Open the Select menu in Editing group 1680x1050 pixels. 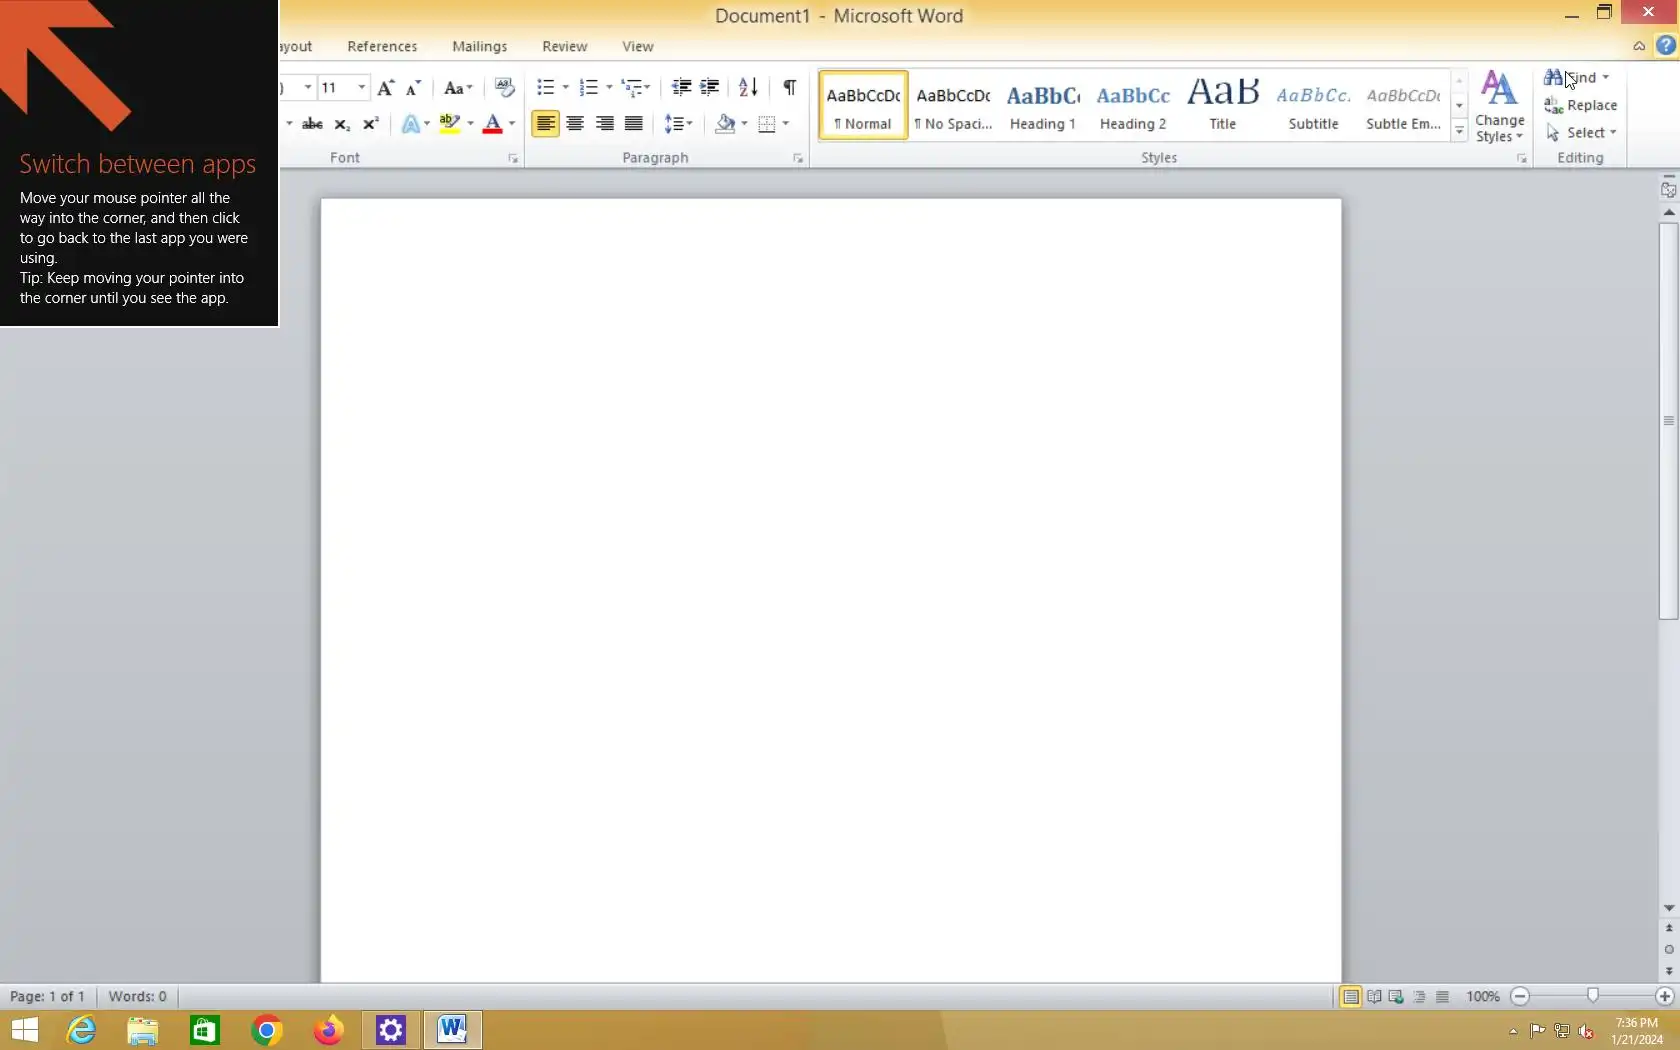1581,132
